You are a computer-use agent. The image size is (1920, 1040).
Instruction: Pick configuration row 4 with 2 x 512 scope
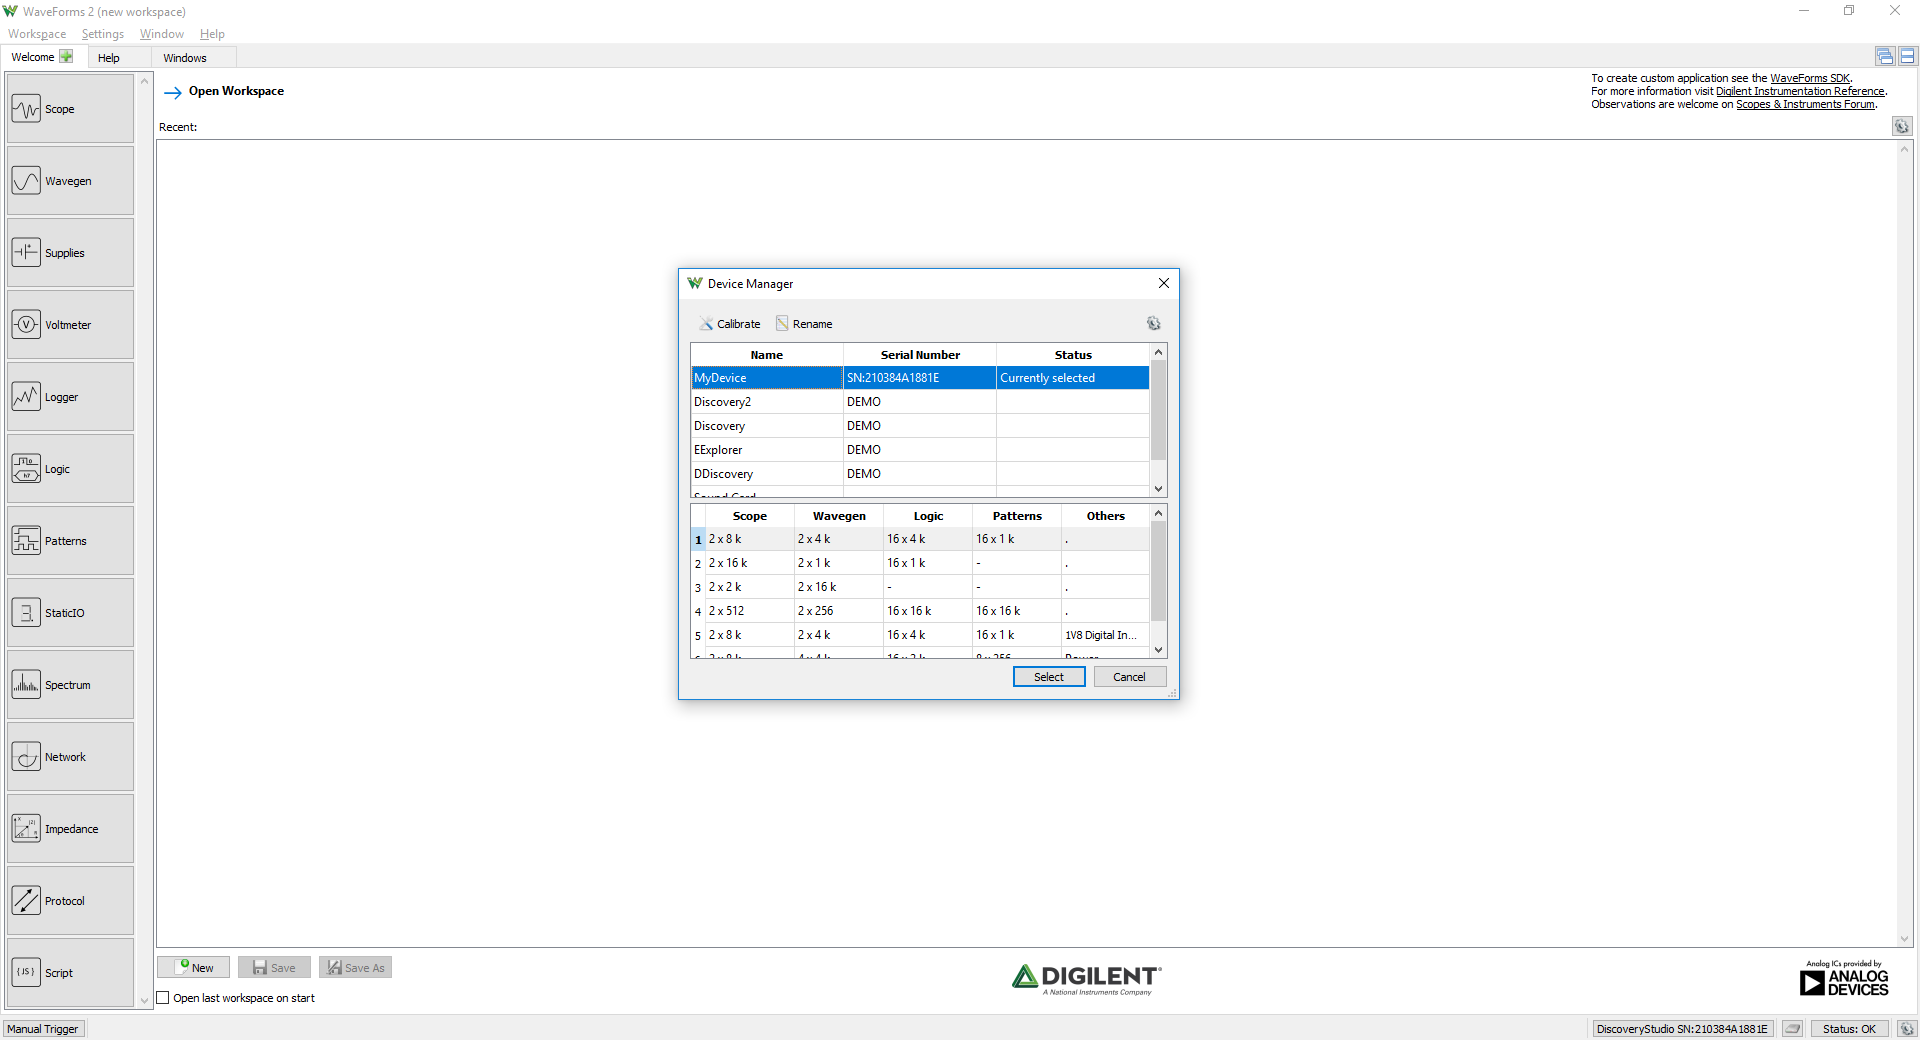(x=920, y=611)
